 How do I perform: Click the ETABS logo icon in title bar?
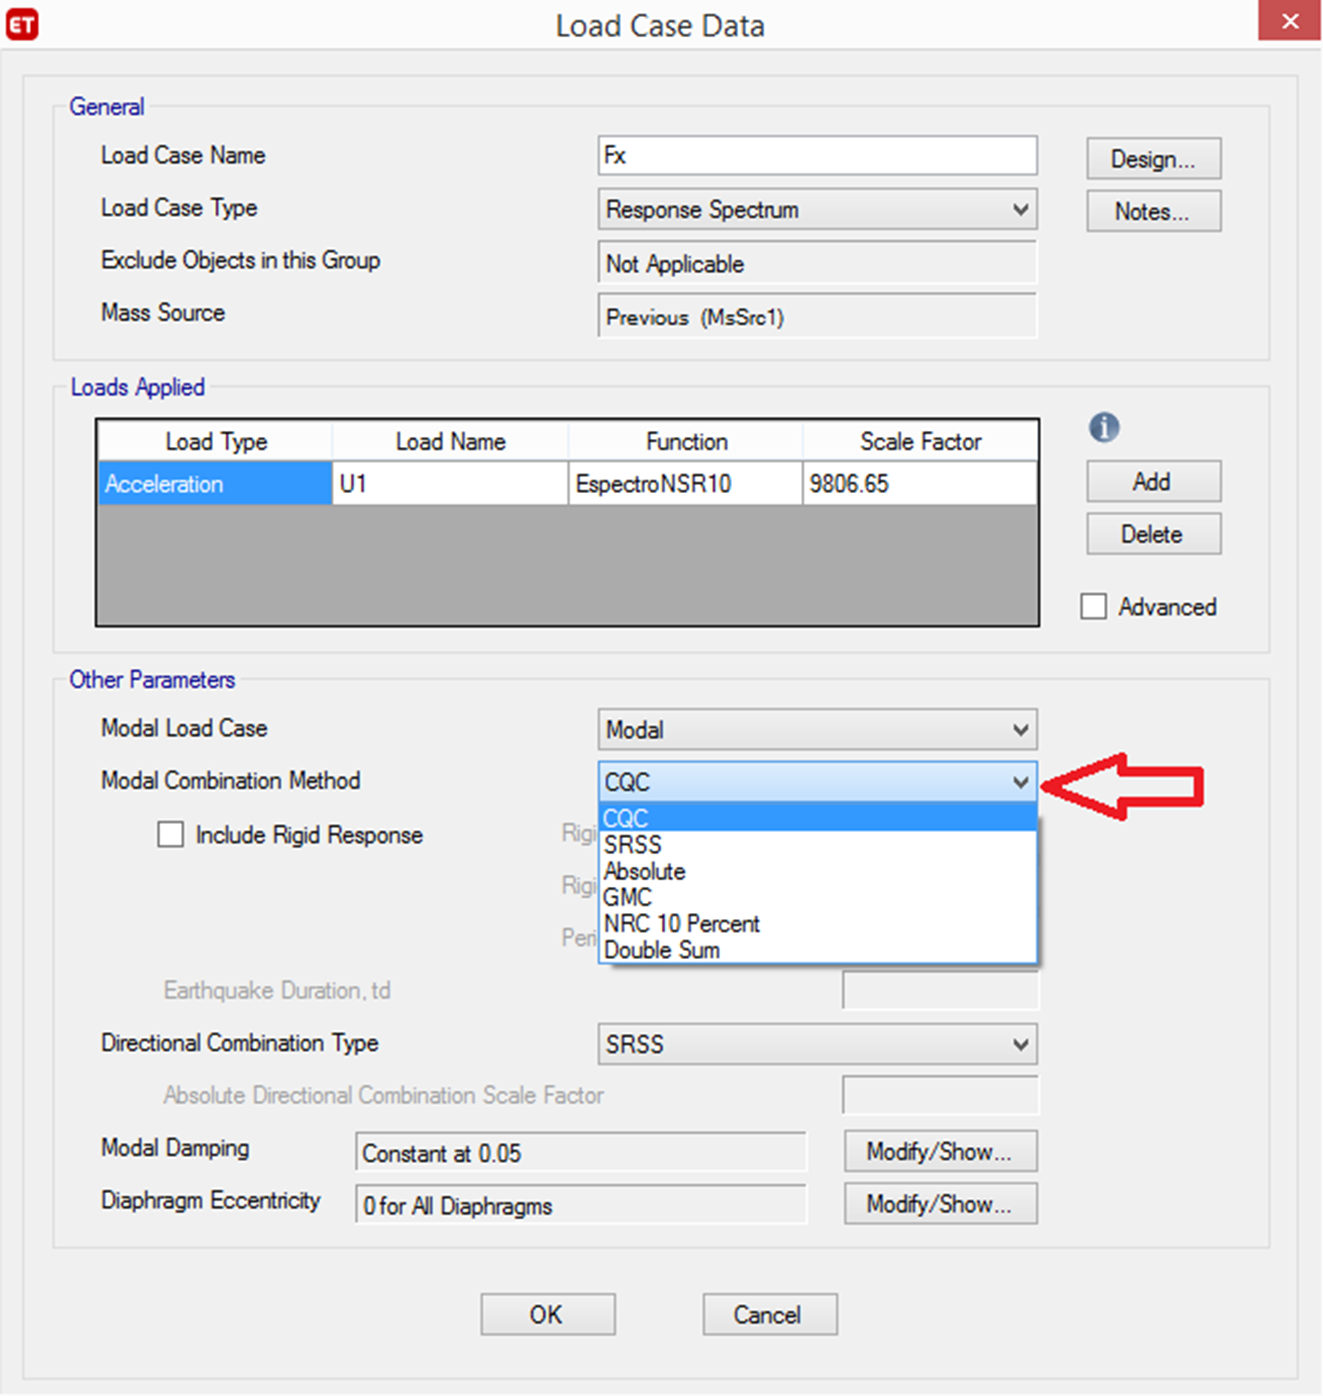click(22, 24)
